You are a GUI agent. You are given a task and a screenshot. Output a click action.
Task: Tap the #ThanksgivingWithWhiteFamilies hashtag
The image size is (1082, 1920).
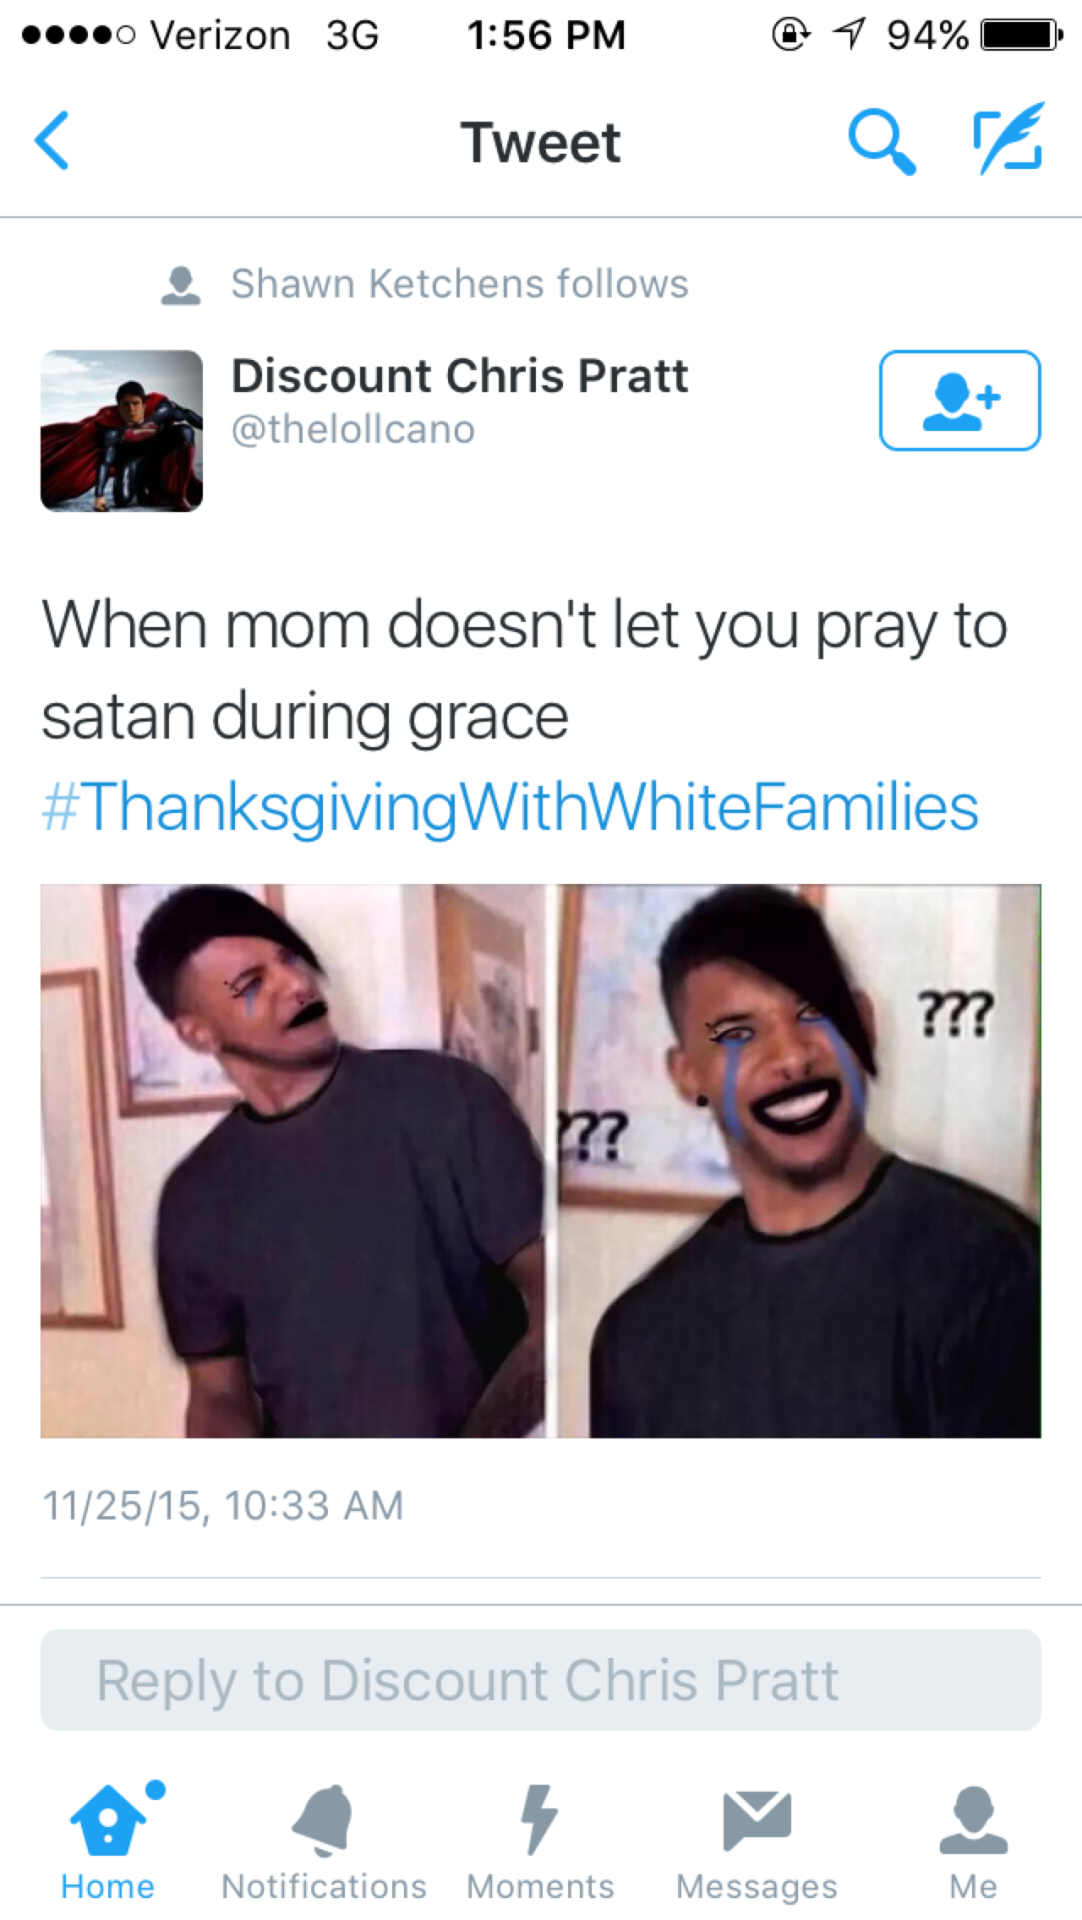(x=510, y=807)
